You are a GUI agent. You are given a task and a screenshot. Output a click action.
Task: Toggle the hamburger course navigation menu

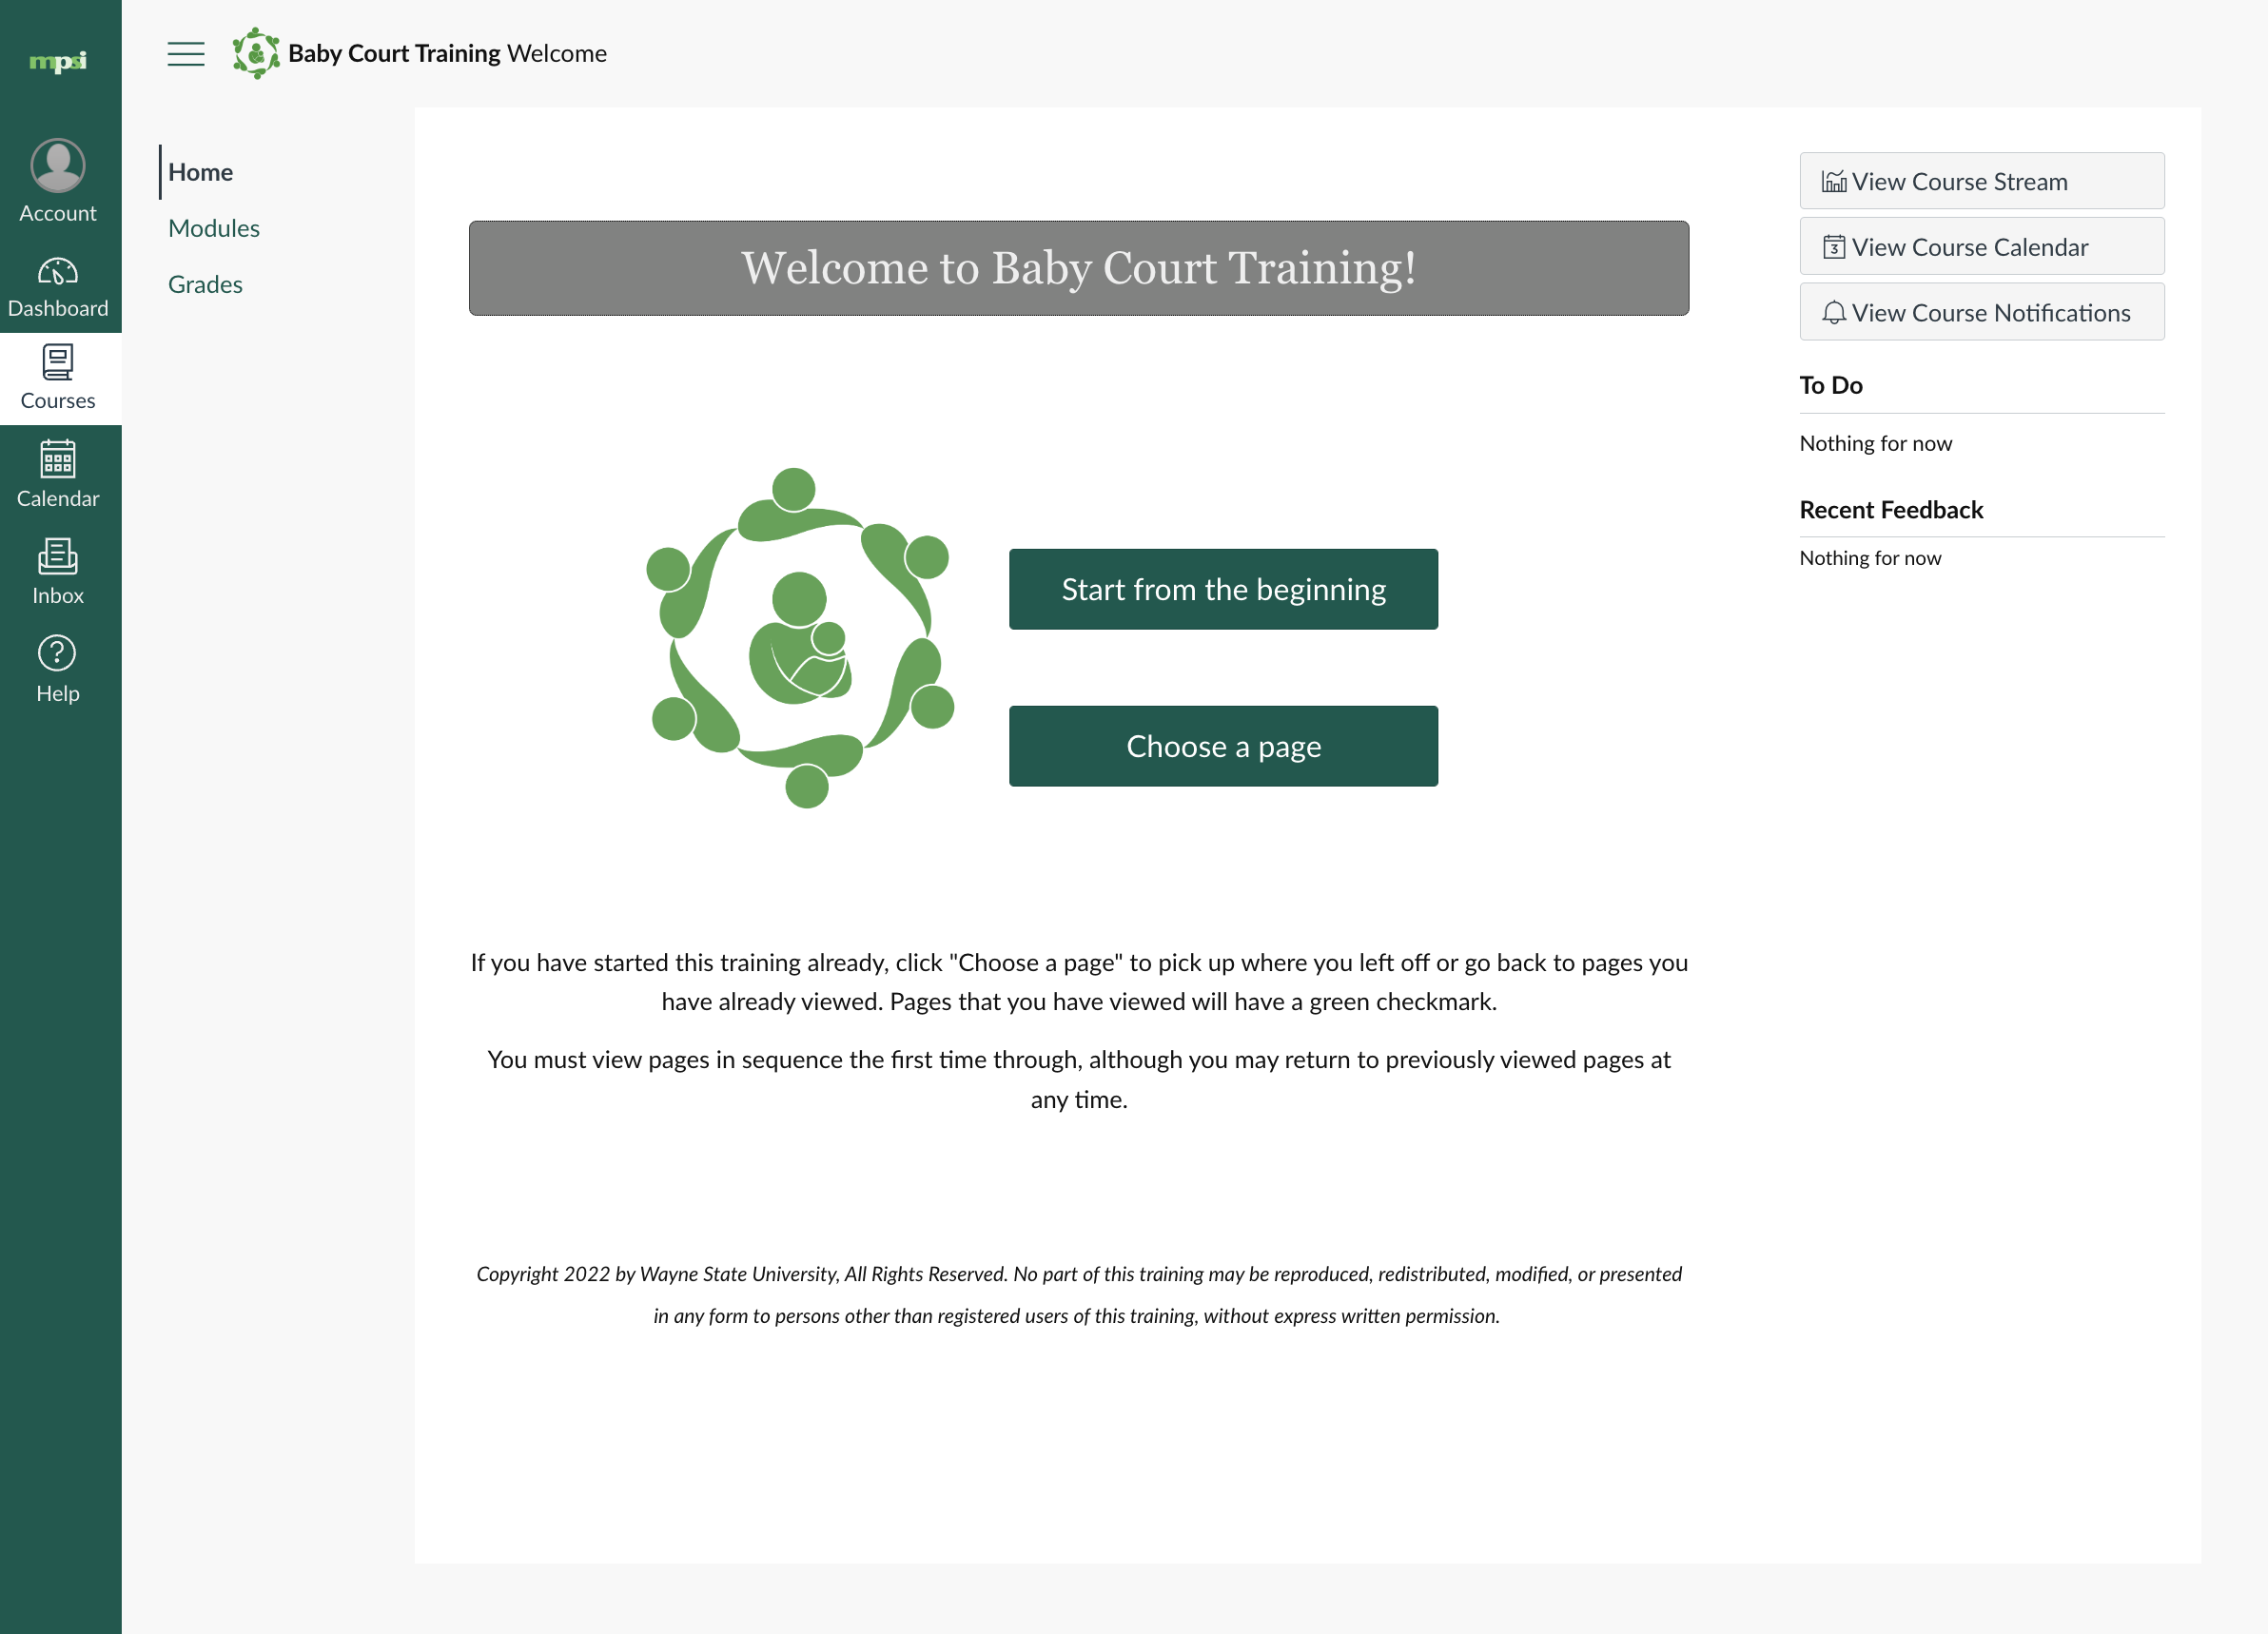coord(186,54)
